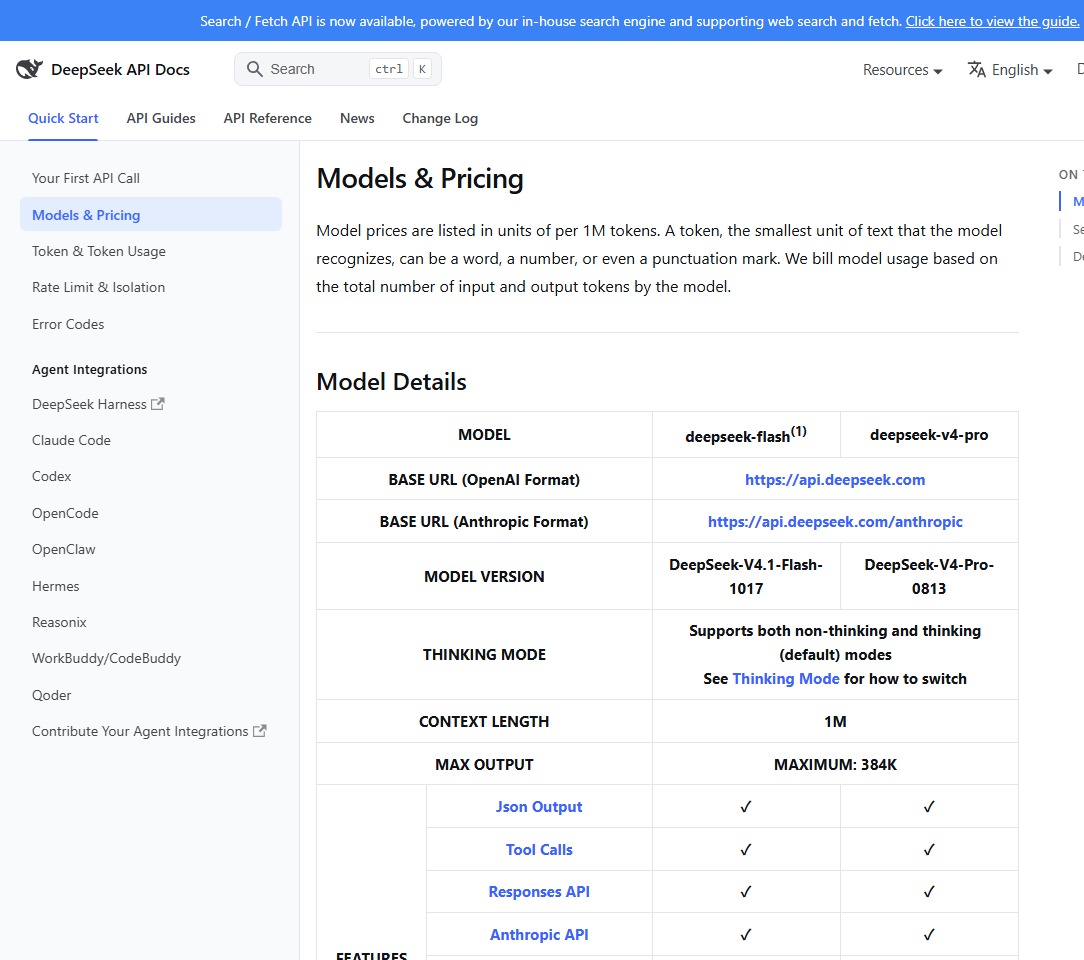Select Models & Pricing in sidebar

[x=151, y=215]
